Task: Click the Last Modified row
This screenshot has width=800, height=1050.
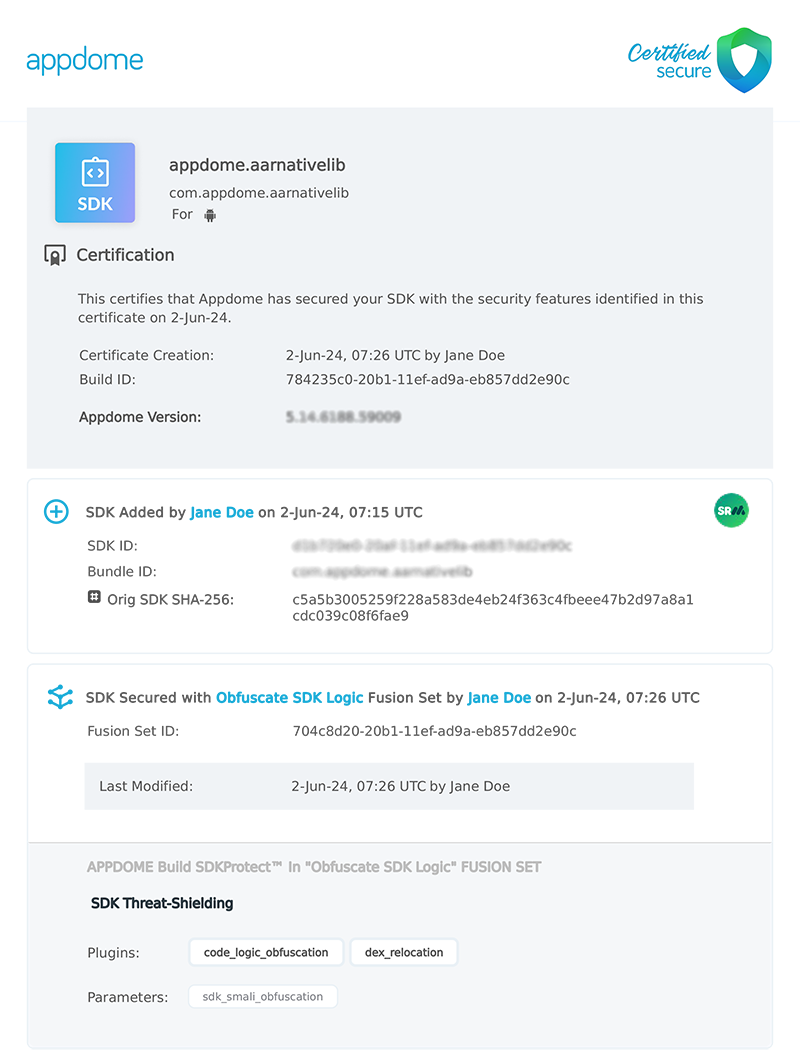Action: pos(389,786)
